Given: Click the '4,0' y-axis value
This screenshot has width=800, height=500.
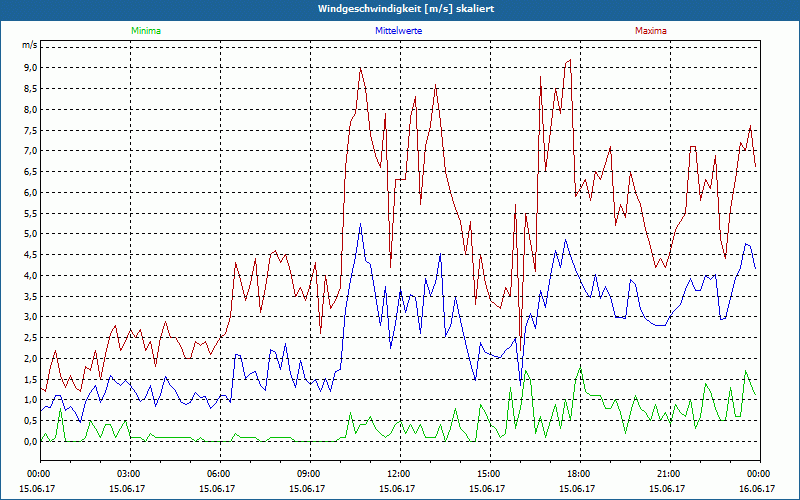Looking at the screenshot, I should (x=31, y=276).
